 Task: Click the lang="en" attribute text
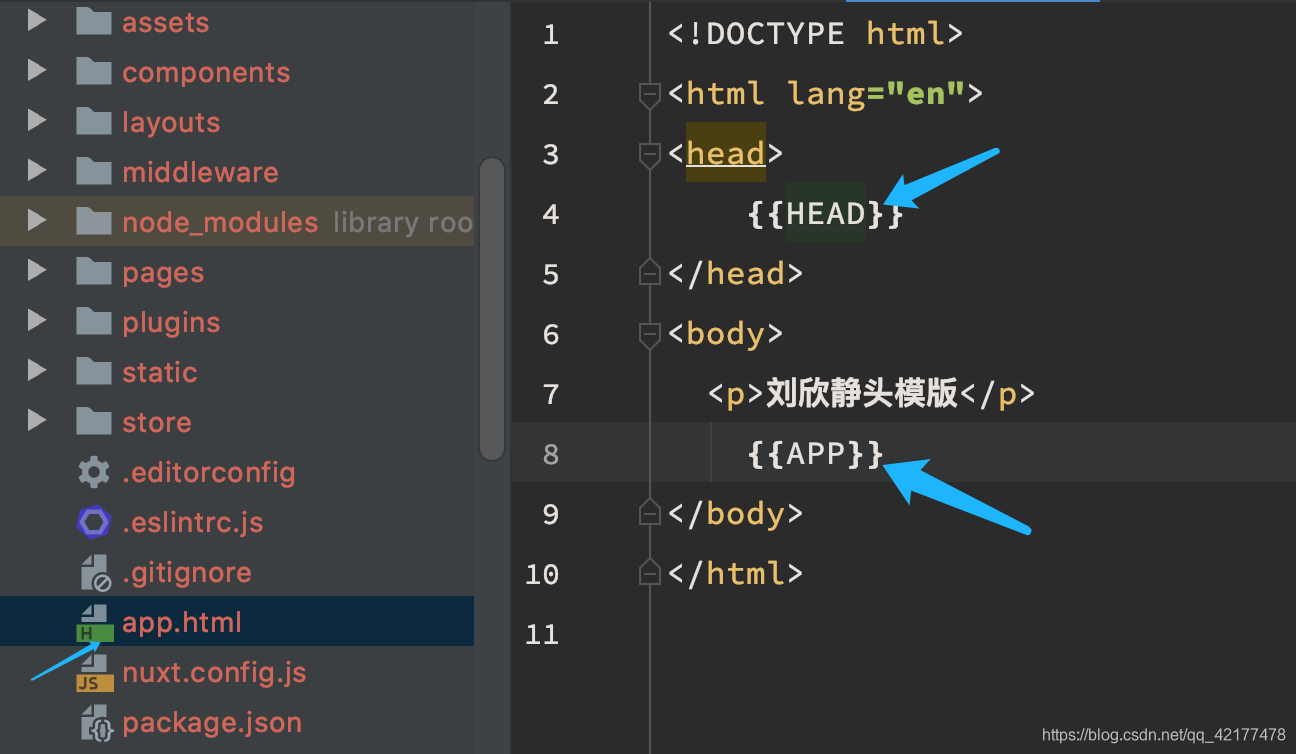[x=876, y=94]
